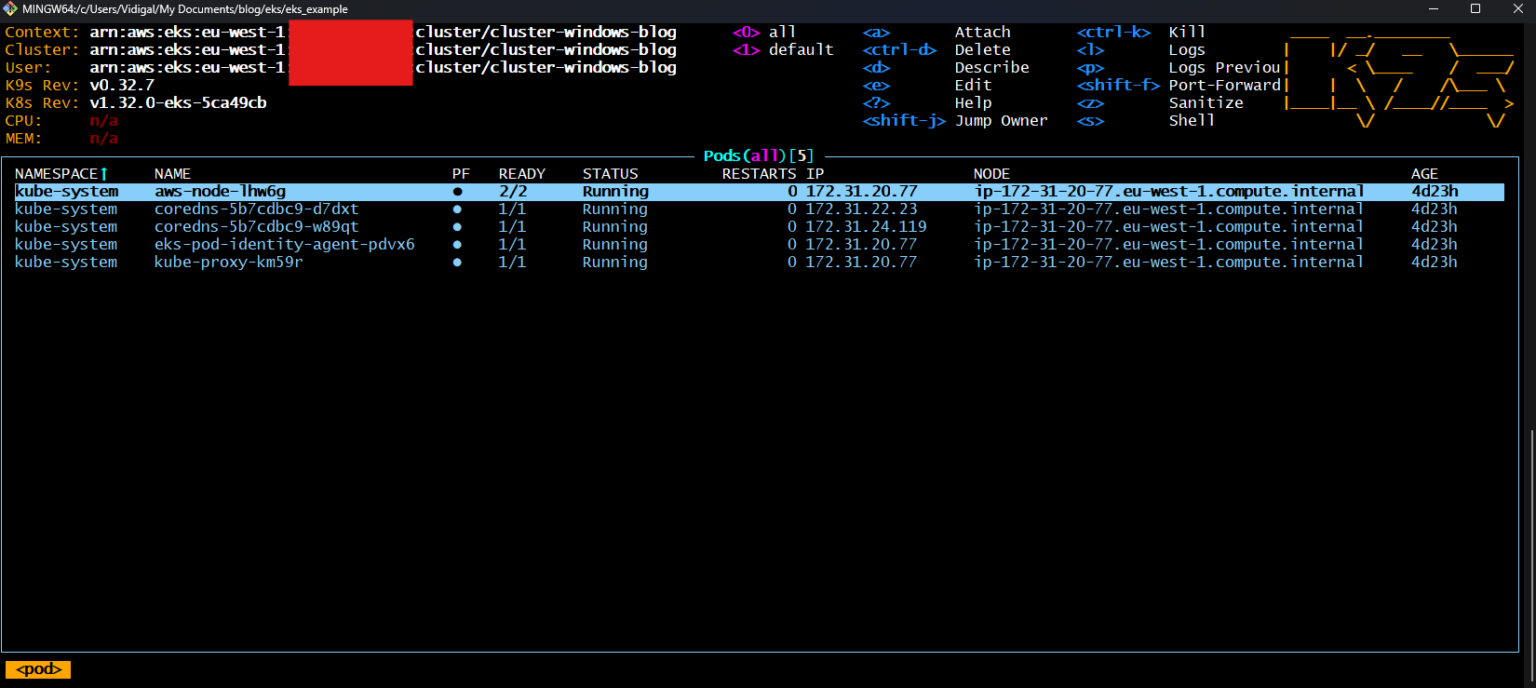The height and width of the screenshot is (688, 1536).
Task: Click the MINGW64 icon in the title bar
Action: pos(10,8)
